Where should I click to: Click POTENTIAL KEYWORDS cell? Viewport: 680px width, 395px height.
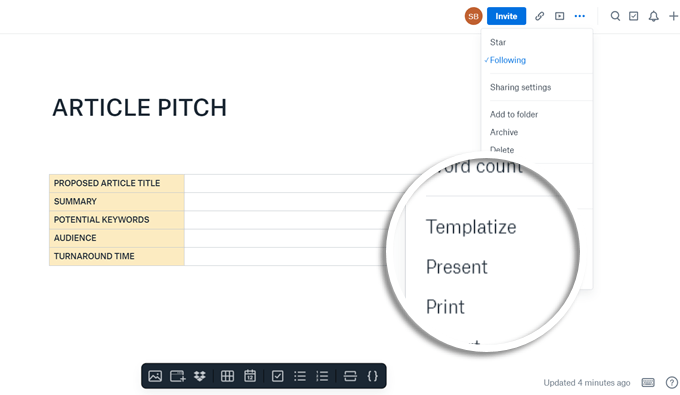(x=117, y=220)
